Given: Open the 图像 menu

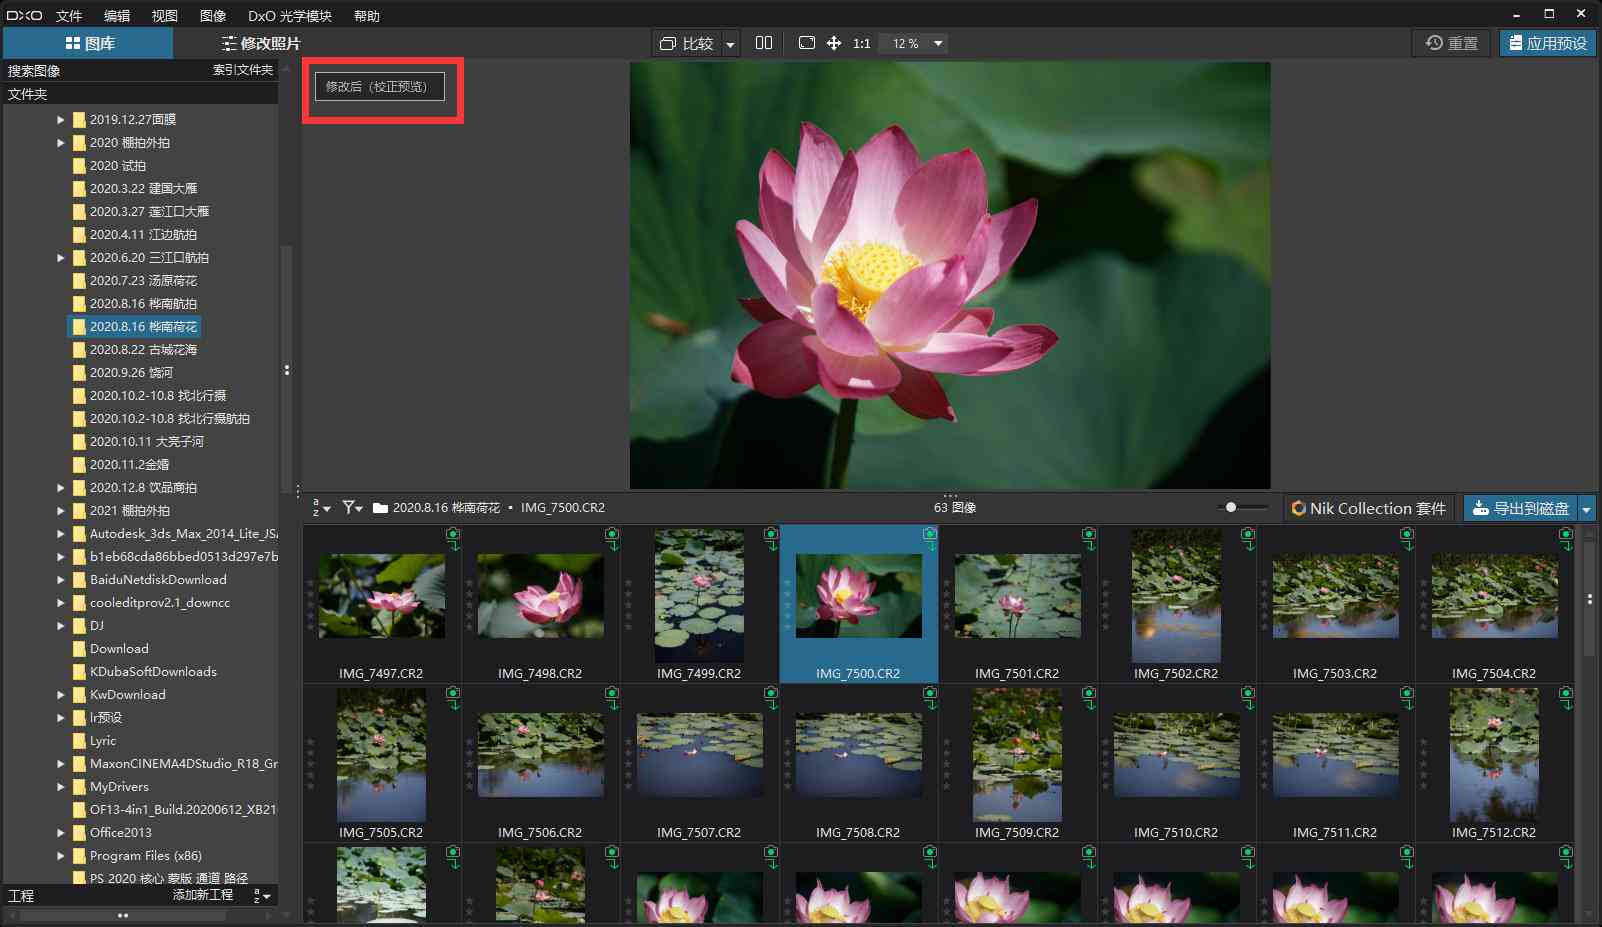Looking at the screenshot, I should tap(213, 16).
